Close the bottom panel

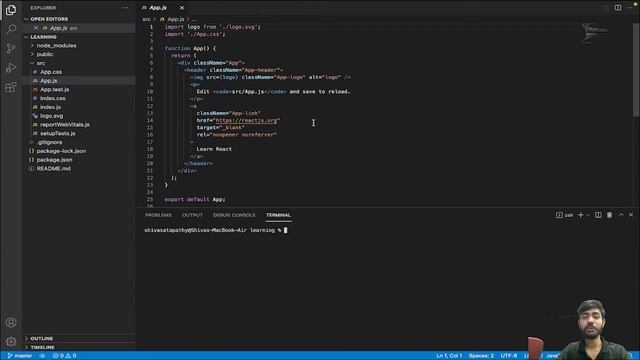(x=631, y=215)
